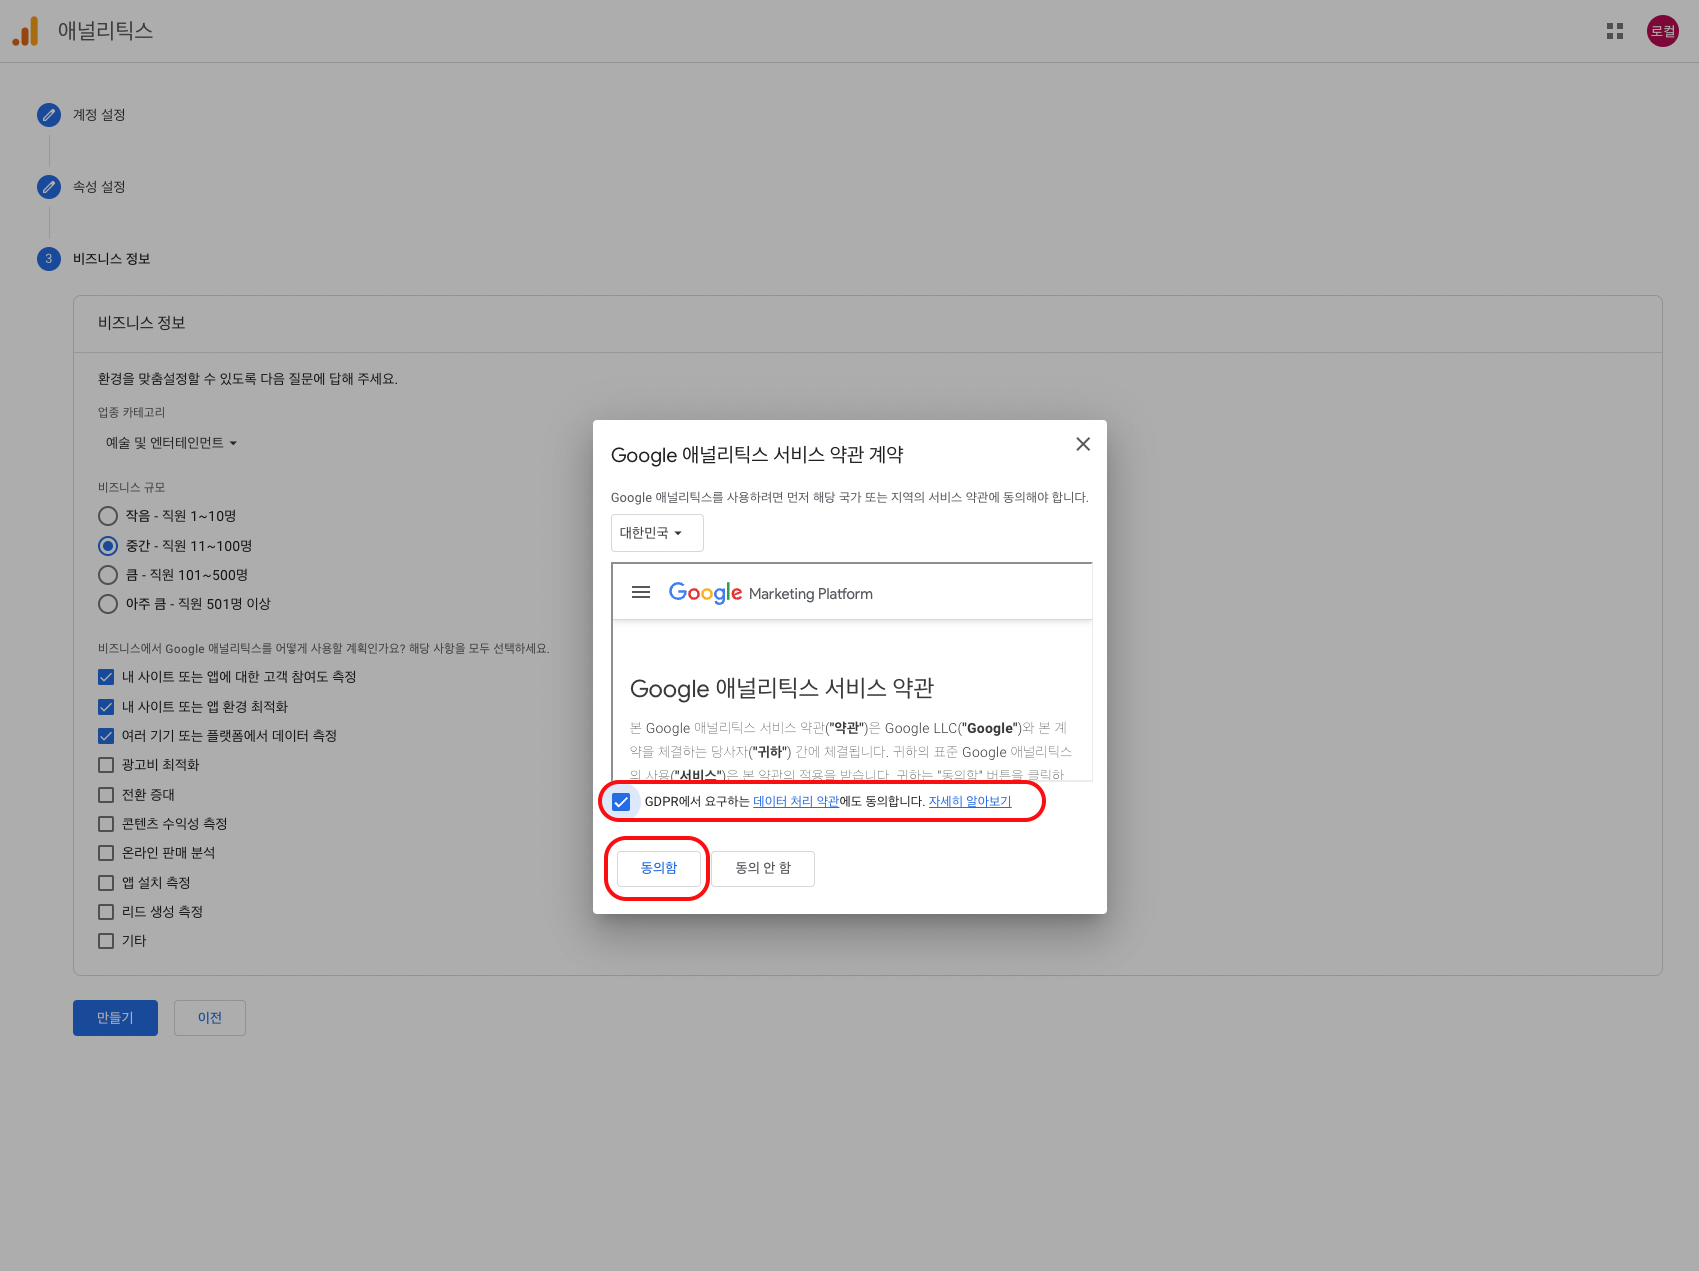
Task: Click the 속성 설정 step pencil icon
Action: (x=49, y=187)
